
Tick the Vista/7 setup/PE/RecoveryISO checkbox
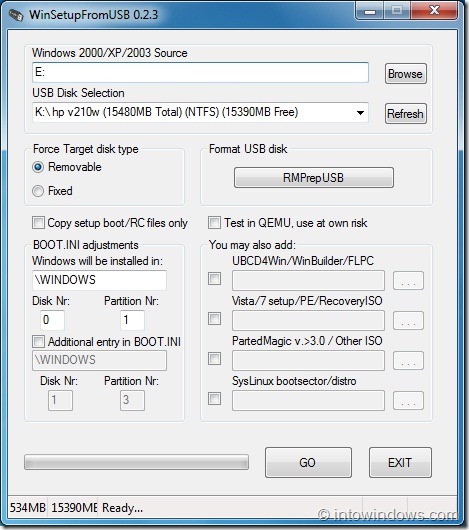coord(214,318)
